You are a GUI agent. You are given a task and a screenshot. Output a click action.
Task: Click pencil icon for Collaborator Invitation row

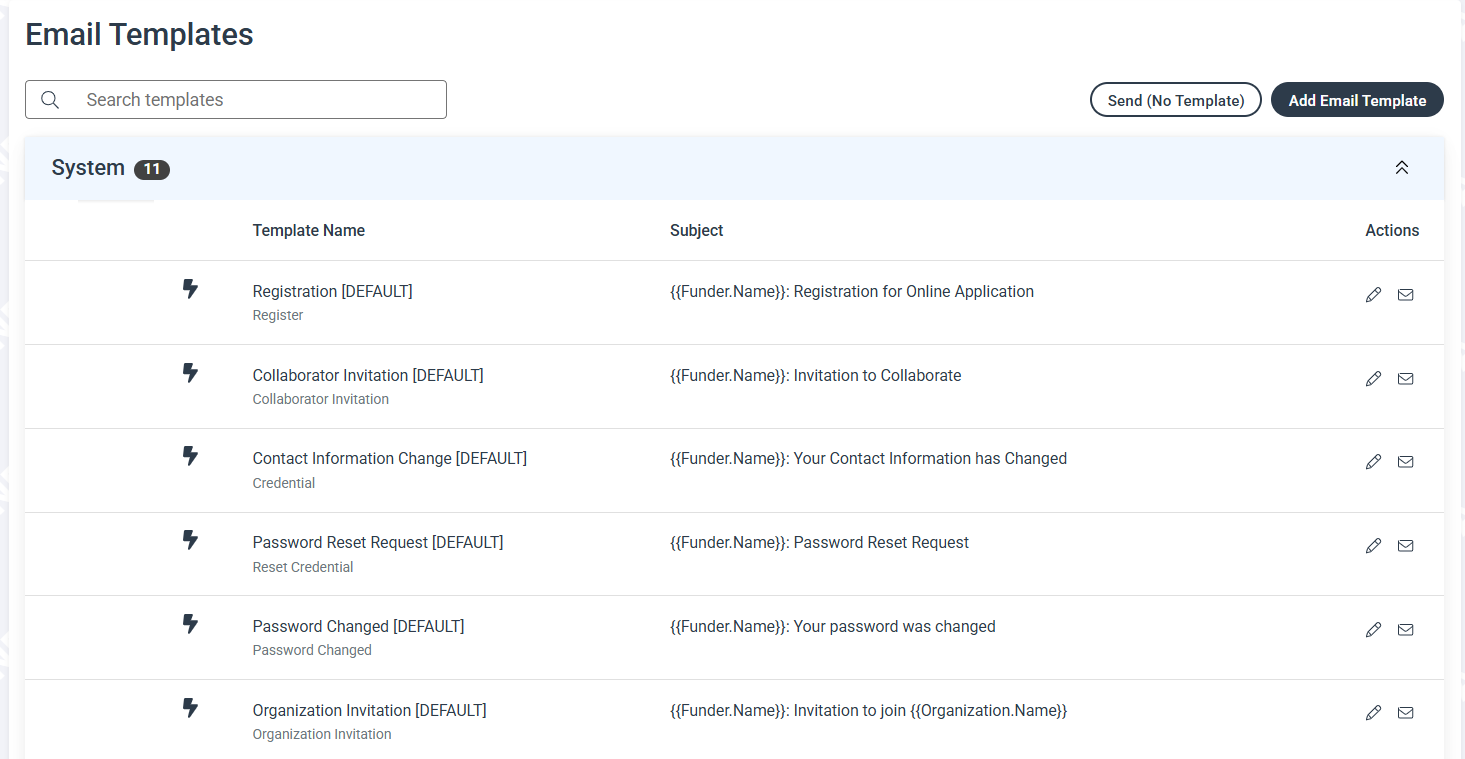click(x=1373, y=378)
